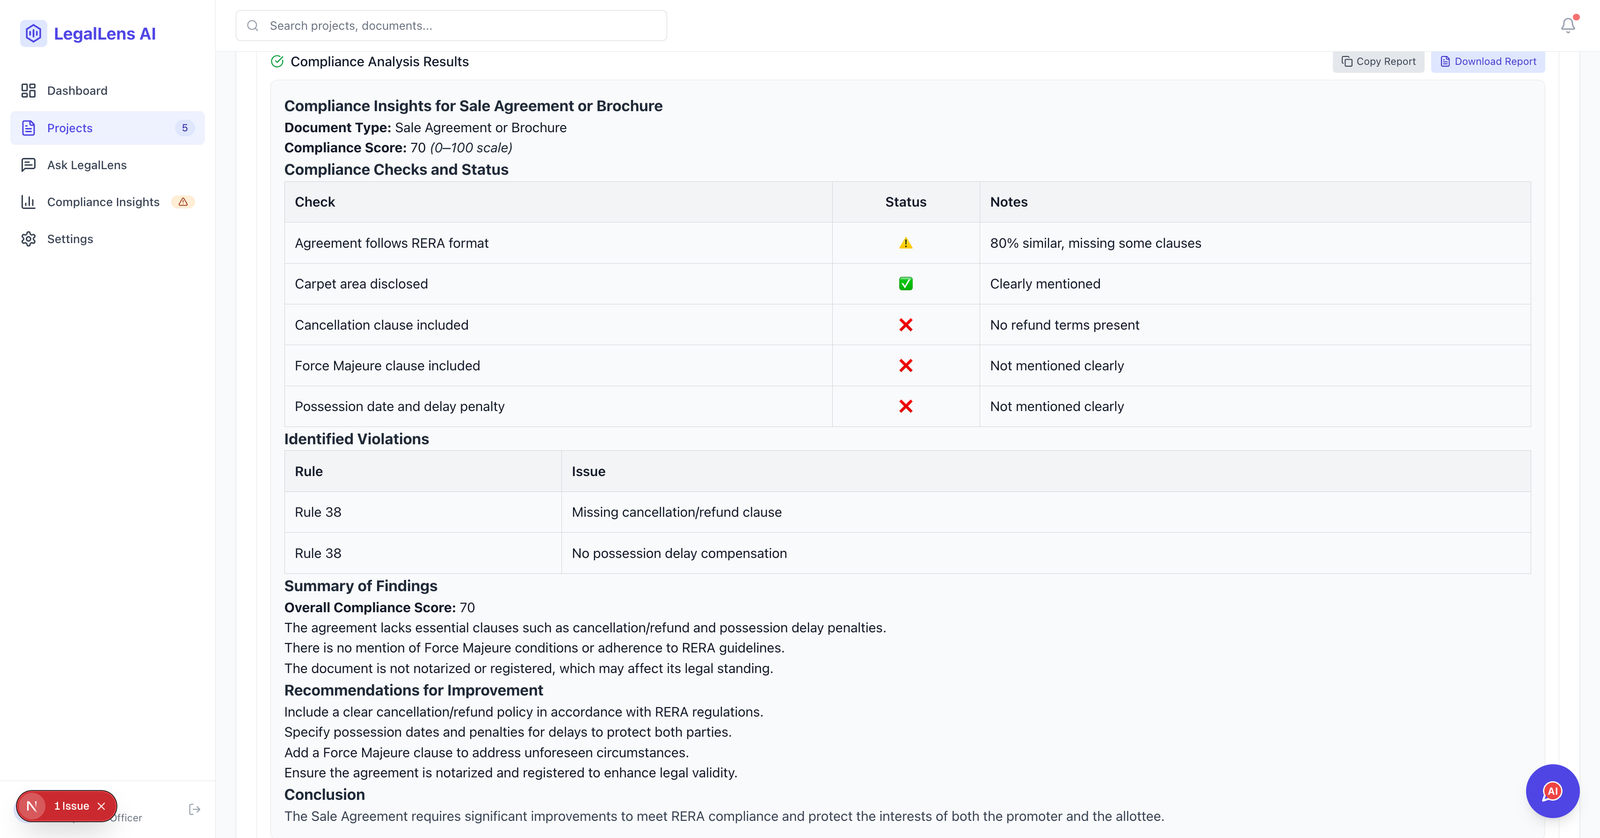Viewport: 1600px width, 838px height.
Task: Open the Projects section
Action: pos(107,128)
